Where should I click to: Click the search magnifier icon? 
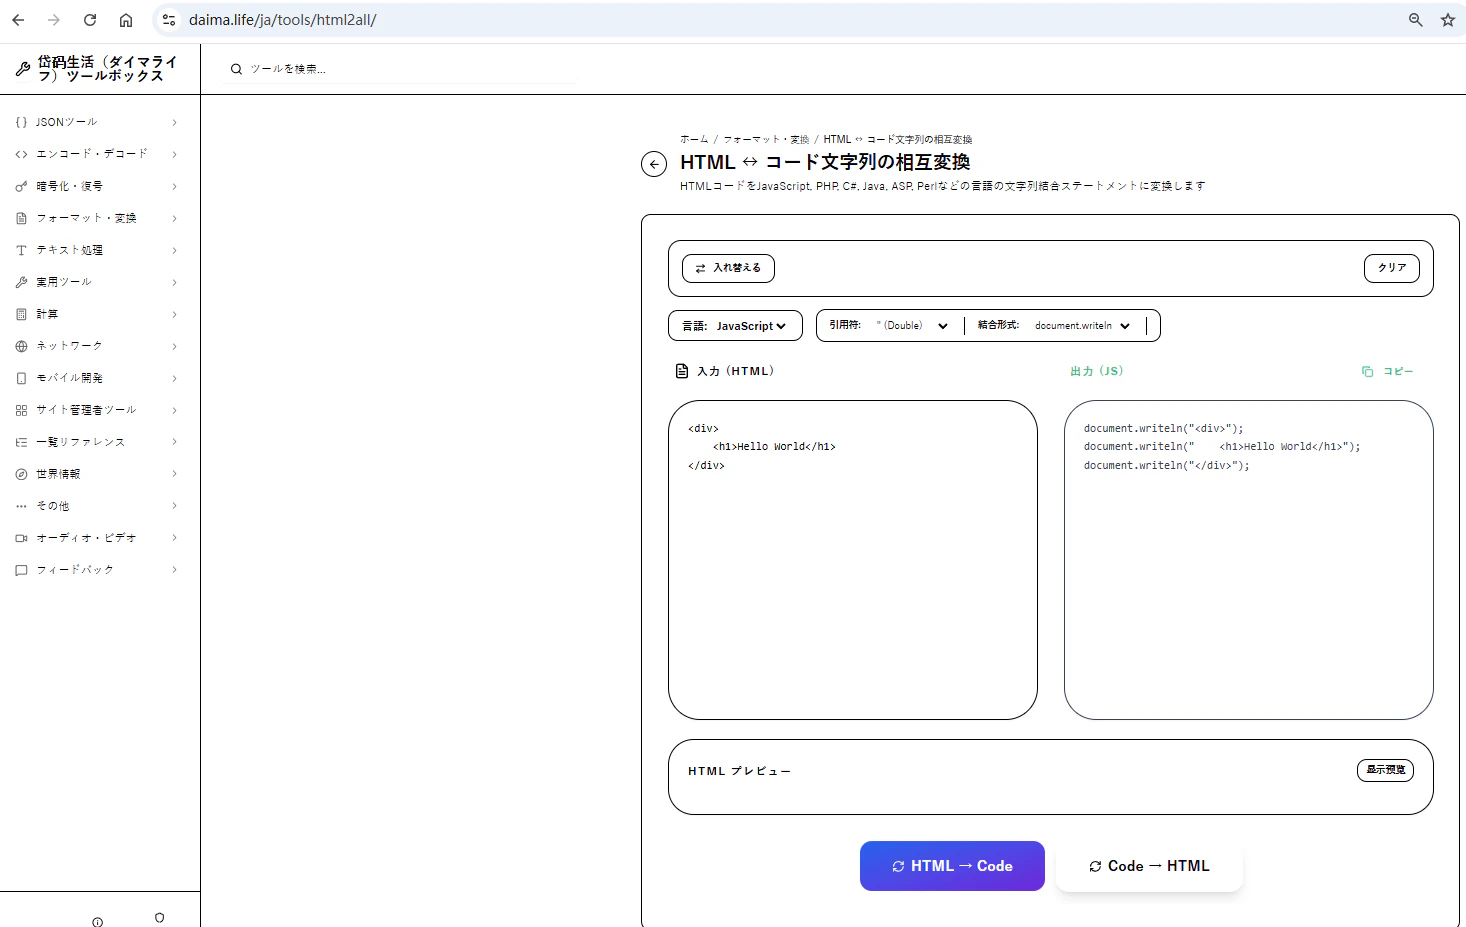pos(237,69)
